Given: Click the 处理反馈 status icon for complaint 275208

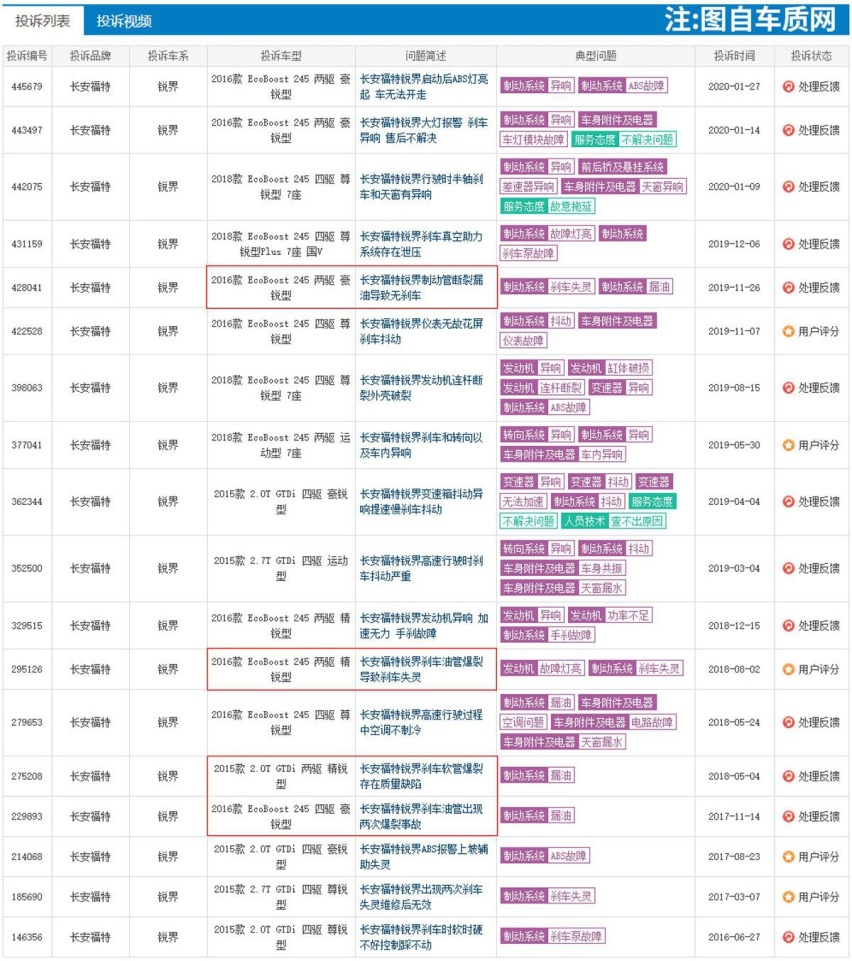Looking at the screenshot, I should pyautogui.click(x=788, y=776).
